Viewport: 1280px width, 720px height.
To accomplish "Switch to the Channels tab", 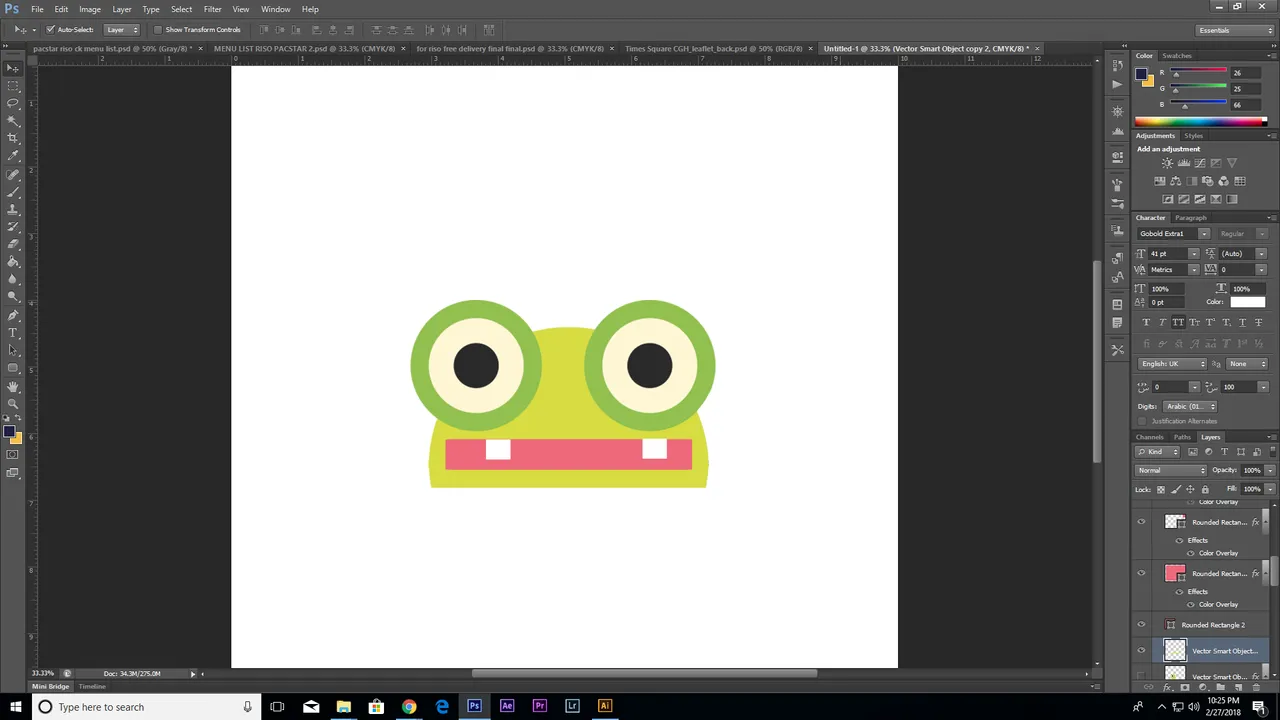I will 1149,437.
